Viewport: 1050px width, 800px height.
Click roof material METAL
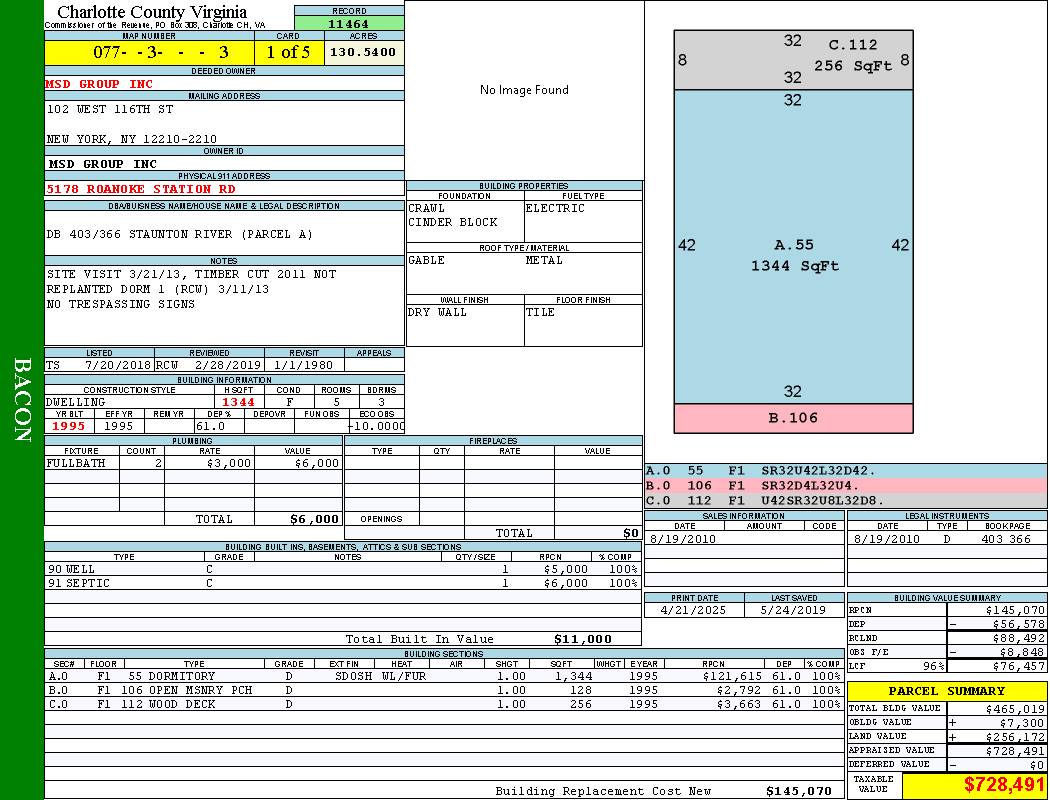544,260
